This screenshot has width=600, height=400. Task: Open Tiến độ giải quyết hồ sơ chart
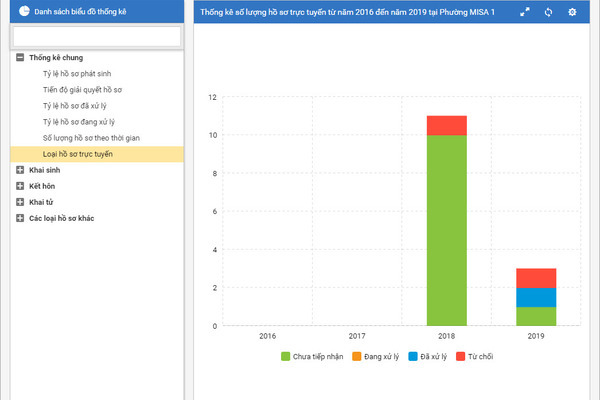[82, 90]
